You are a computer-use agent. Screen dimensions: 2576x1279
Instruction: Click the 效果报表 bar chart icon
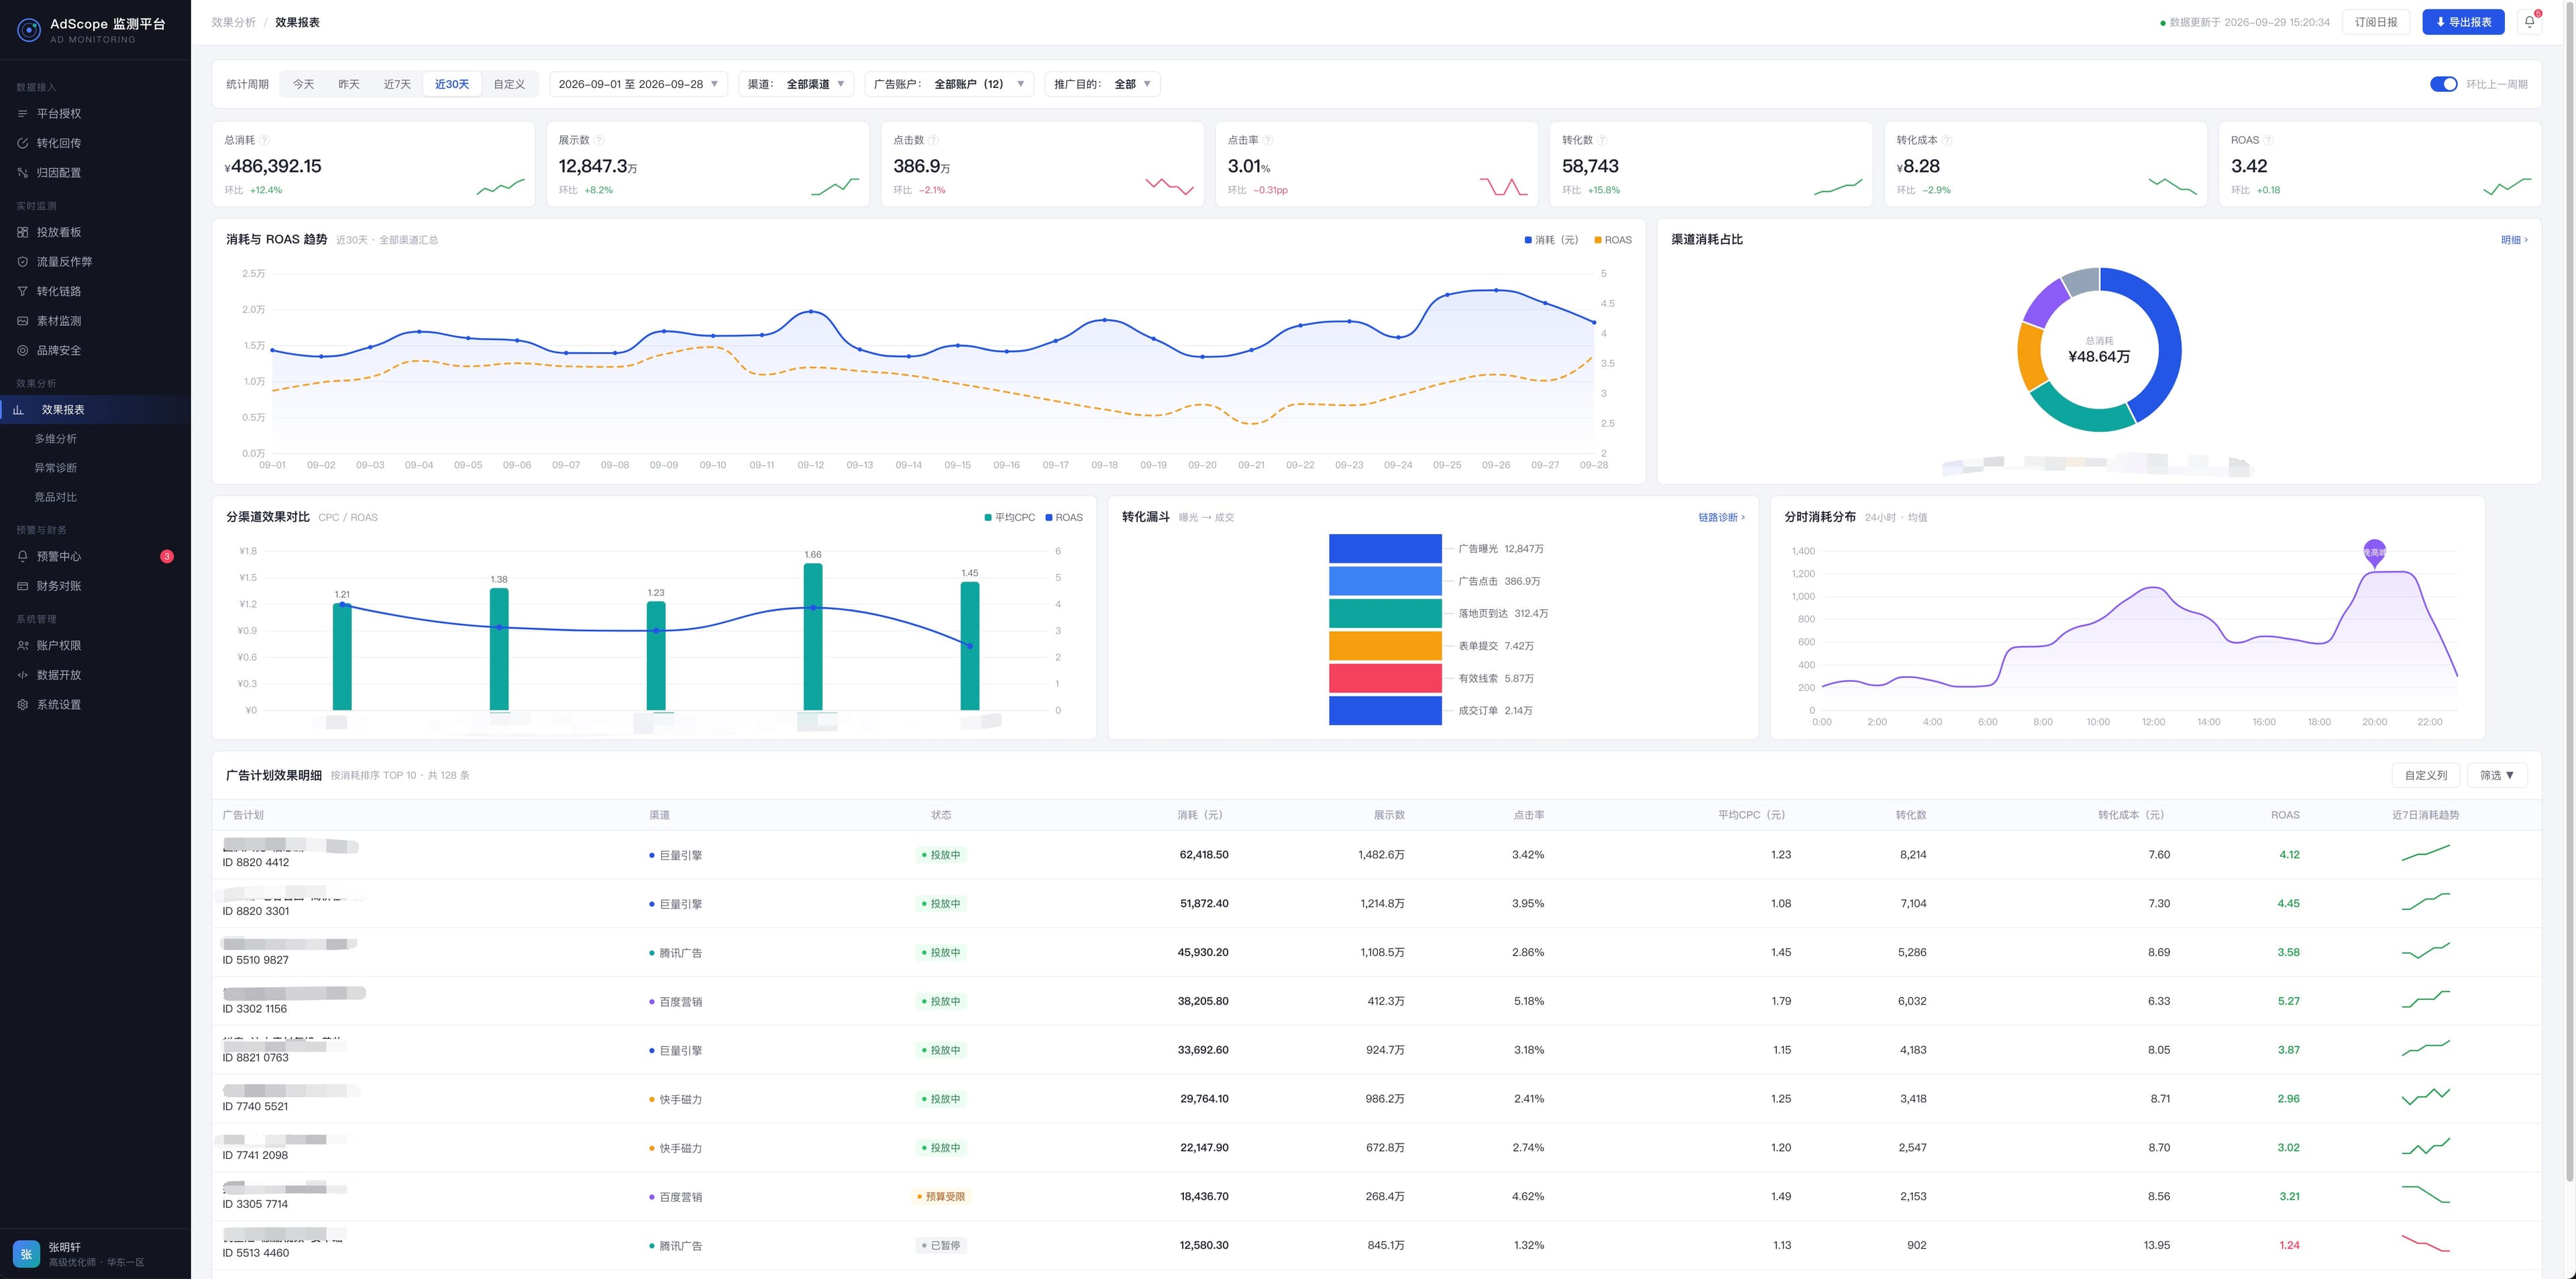tap(18, 410)
